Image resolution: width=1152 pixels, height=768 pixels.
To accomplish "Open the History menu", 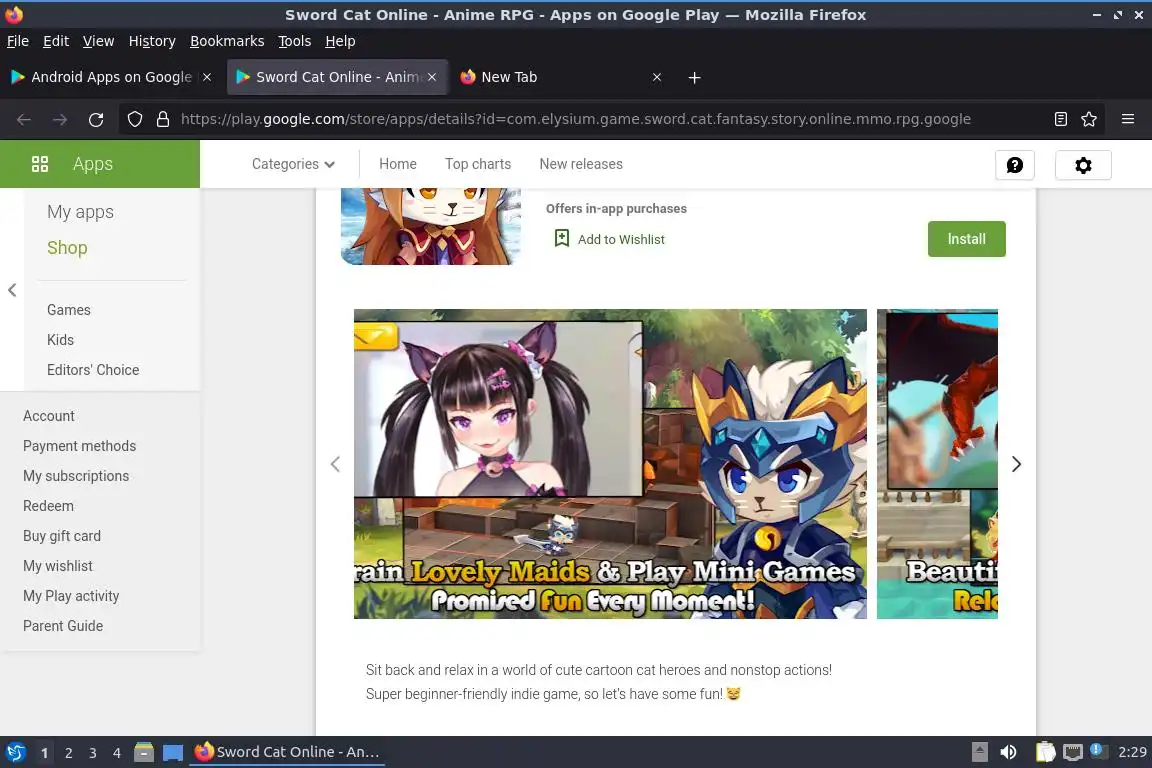I will click(152, 41).
